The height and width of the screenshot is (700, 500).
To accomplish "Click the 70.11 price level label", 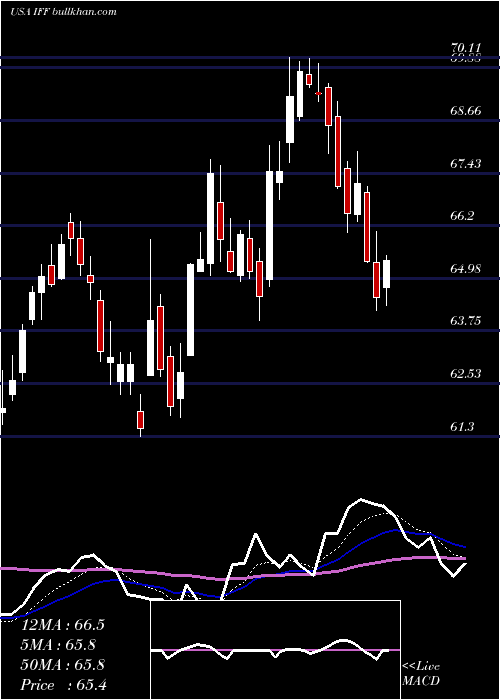I will [x=466, y=48].
